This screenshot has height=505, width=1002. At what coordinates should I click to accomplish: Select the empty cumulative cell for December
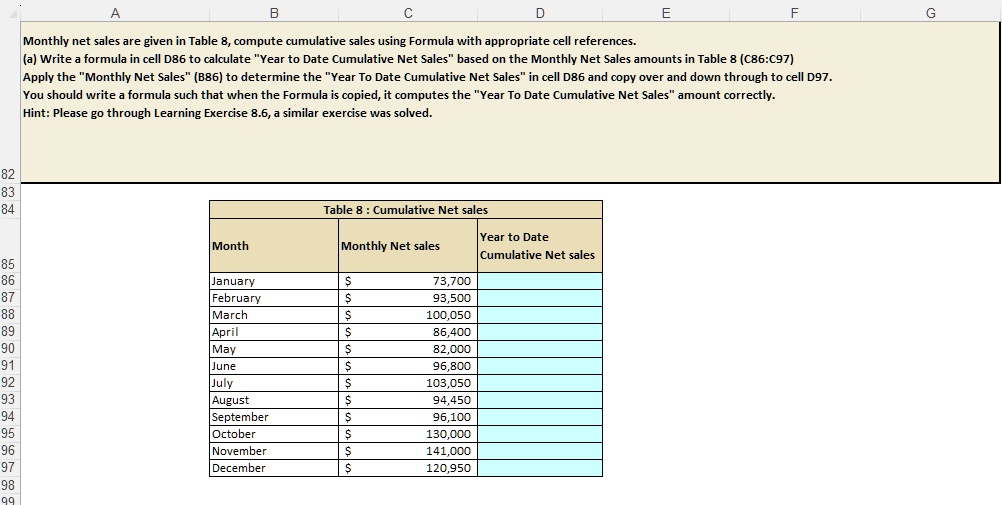[540, 467]
